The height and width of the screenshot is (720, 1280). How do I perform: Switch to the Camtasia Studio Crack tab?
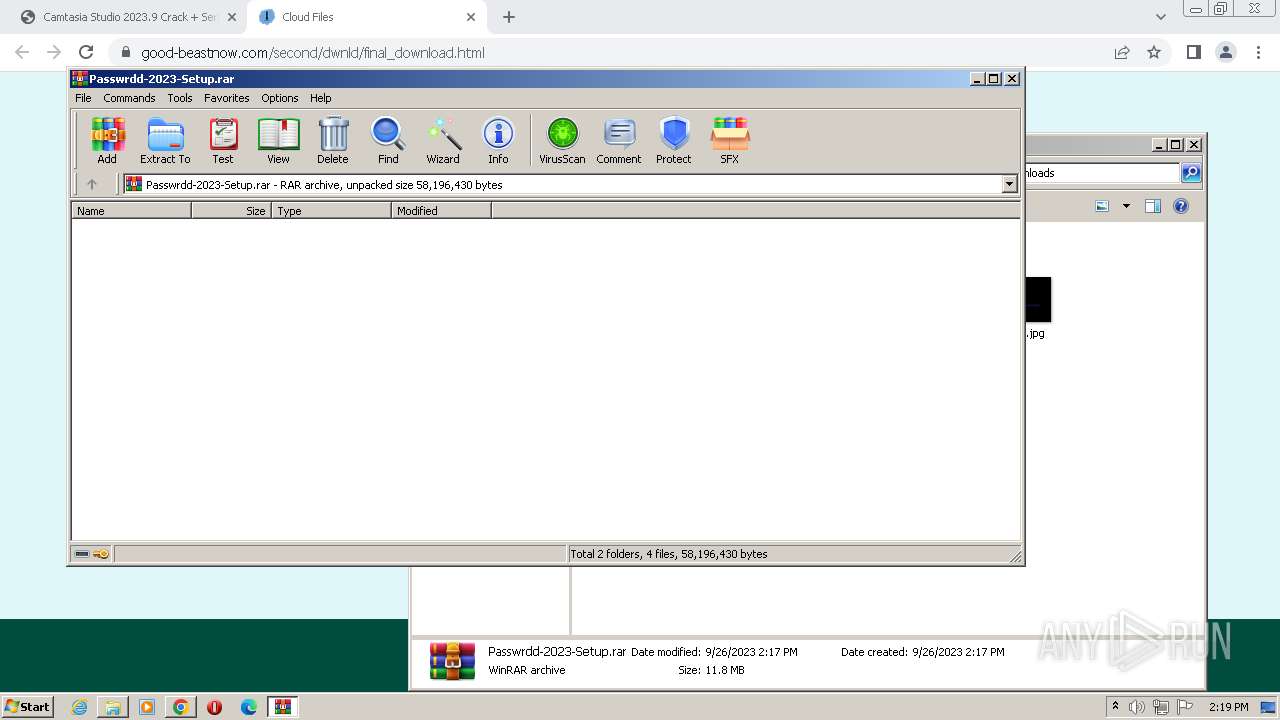(x=129, y=17)
